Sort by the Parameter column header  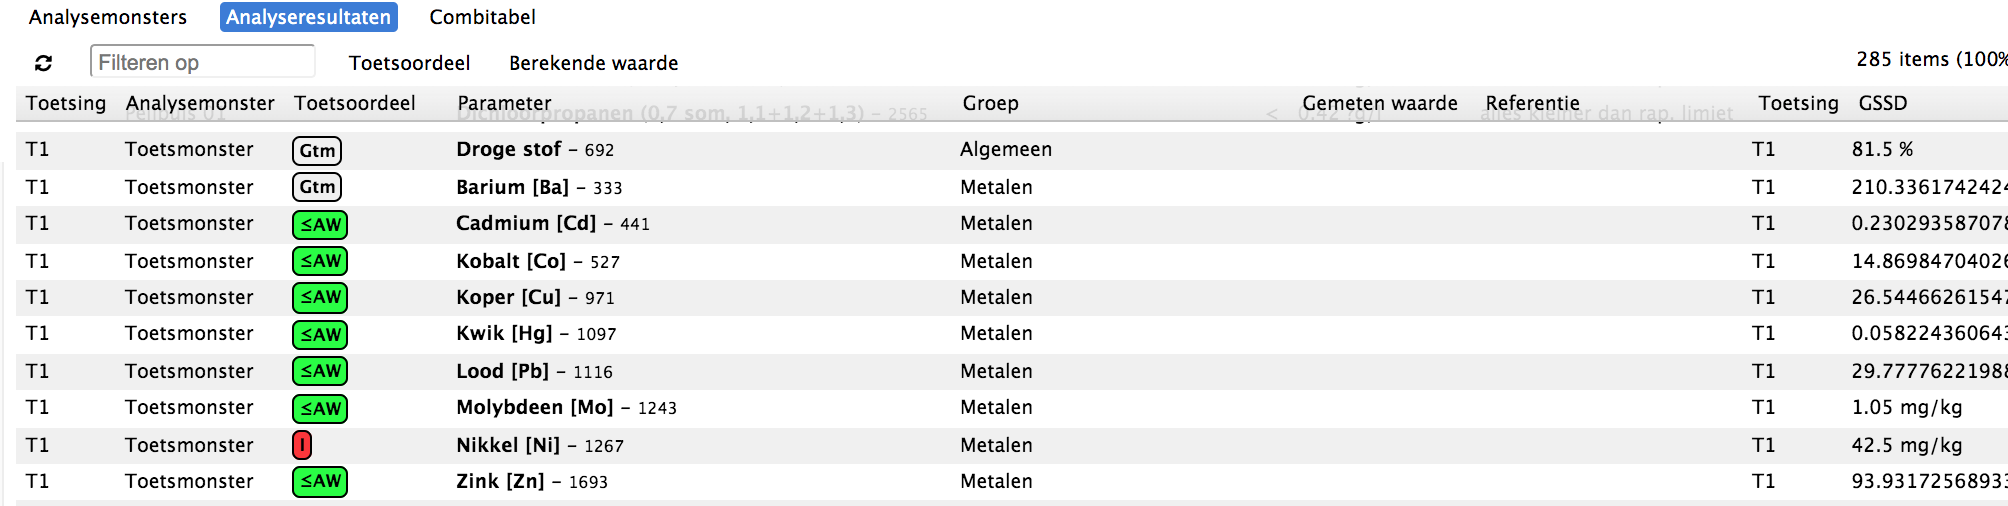(504, 103)
